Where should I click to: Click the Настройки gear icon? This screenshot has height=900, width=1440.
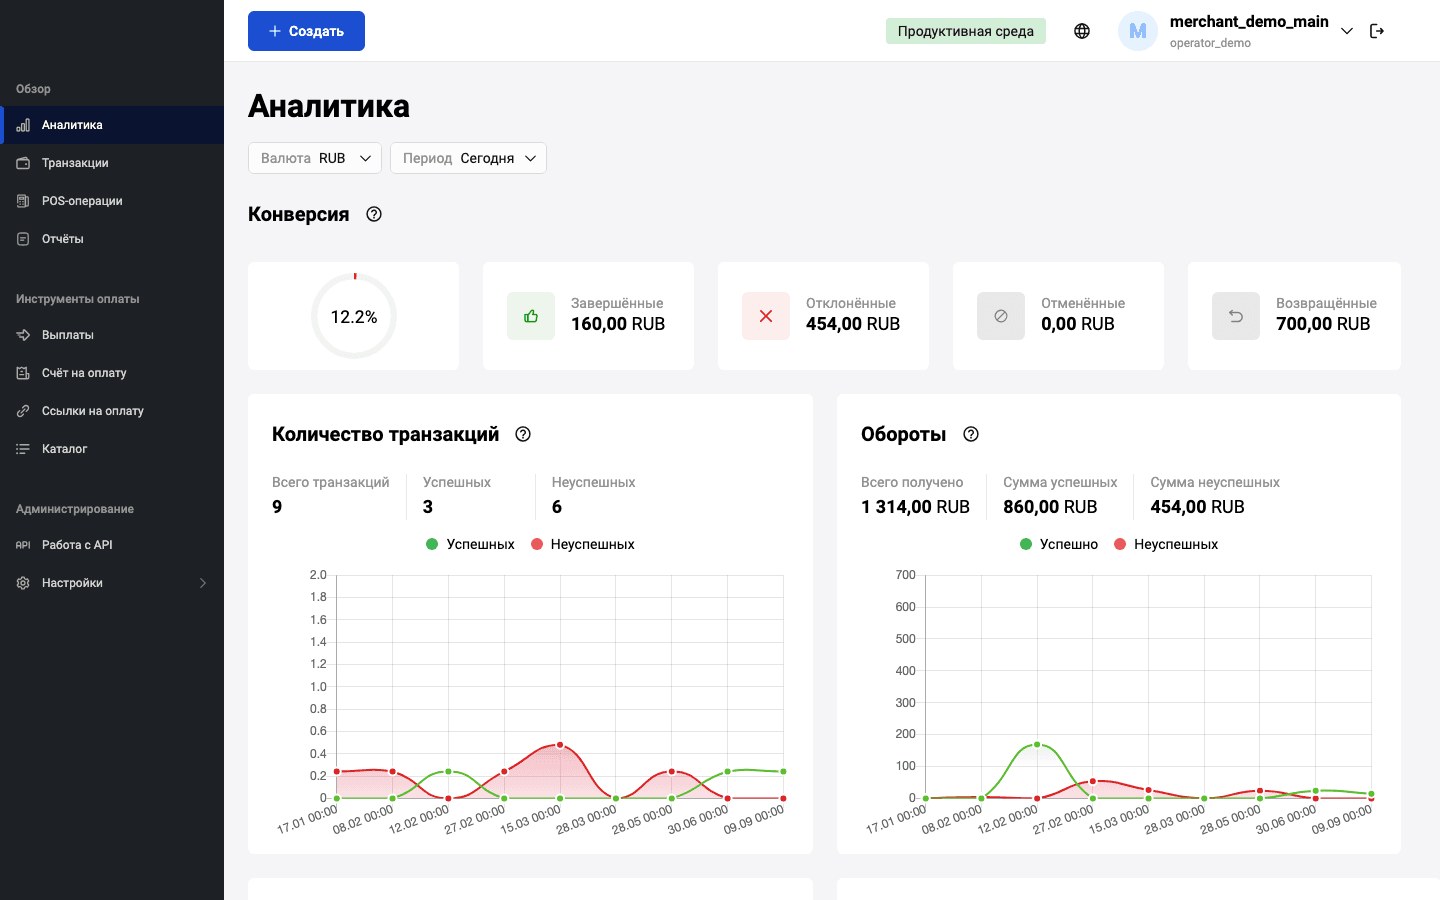(23, 583)
